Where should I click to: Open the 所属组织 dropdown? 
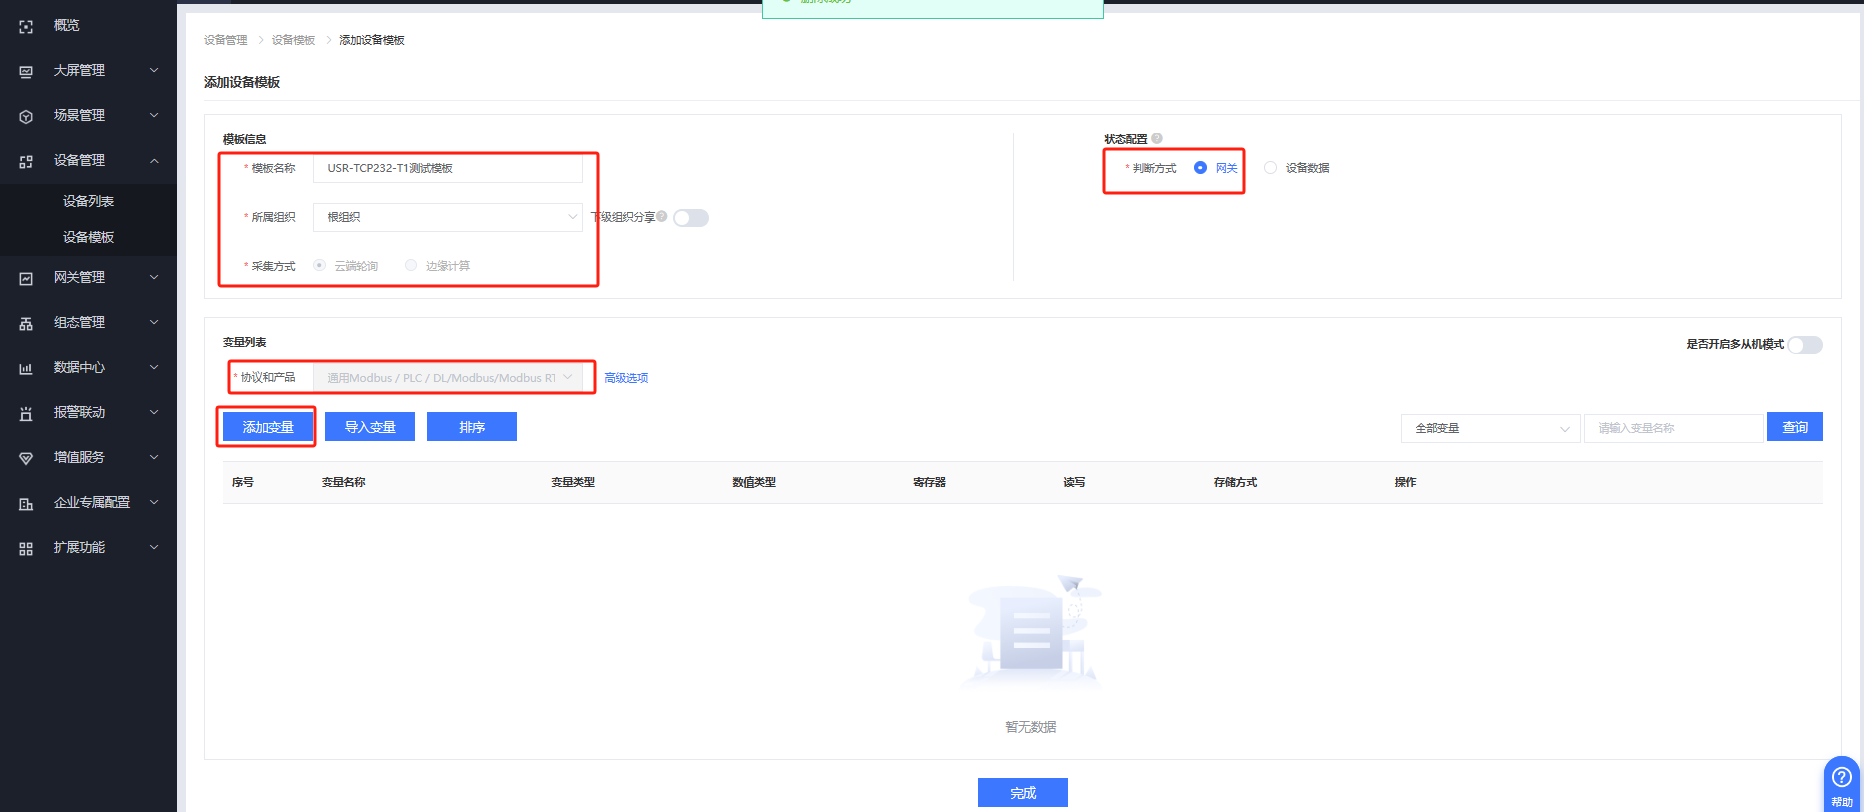click(x=447, y=217)
